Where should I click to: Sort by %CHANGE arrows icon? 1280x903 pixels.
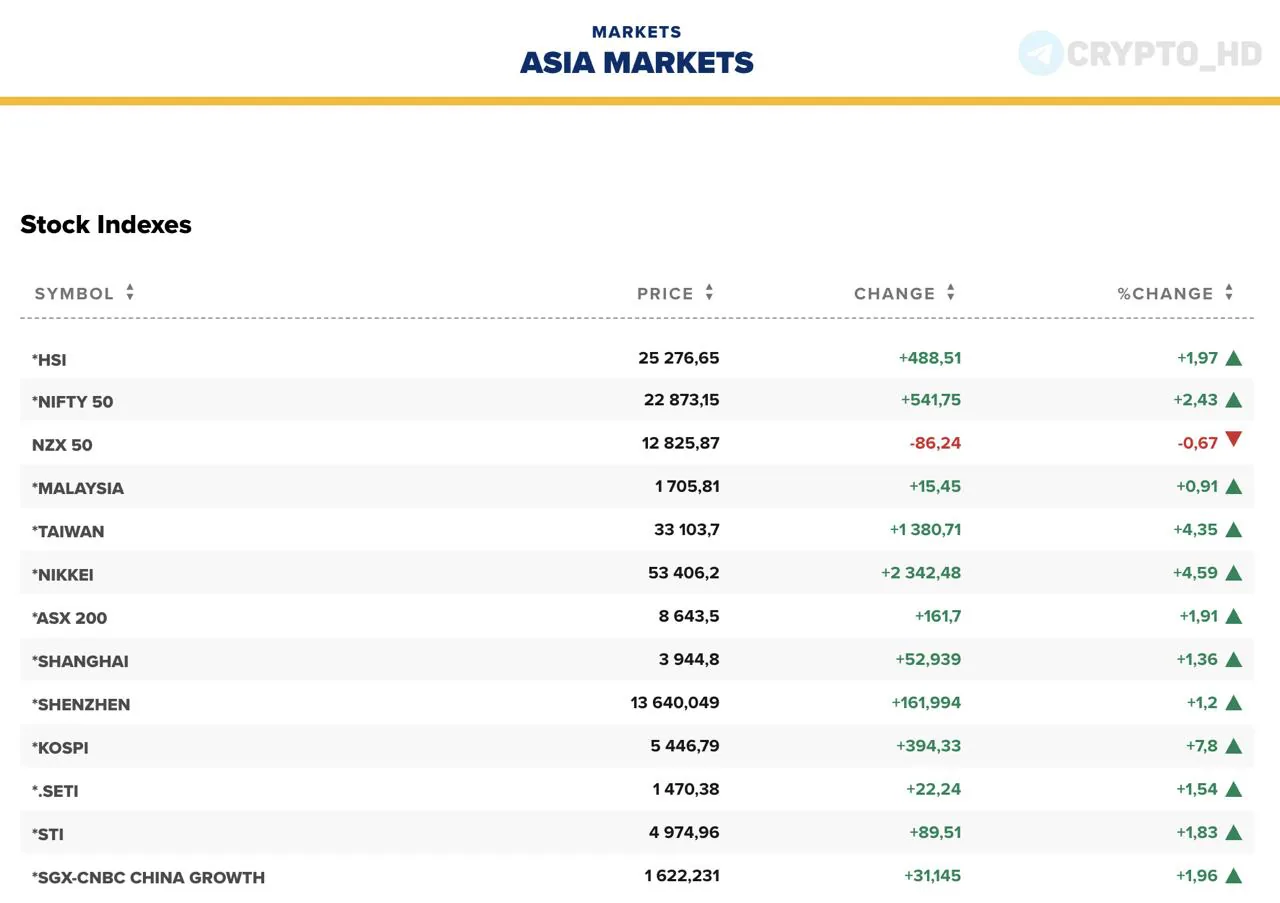coord(1229,293)
